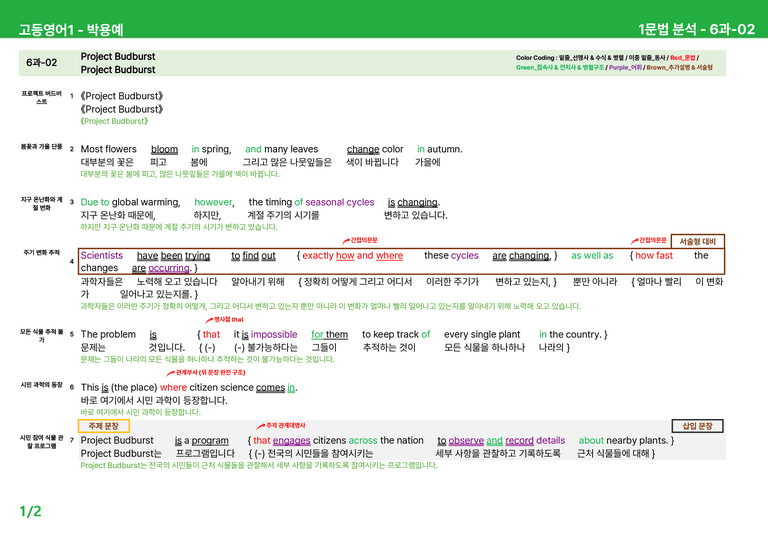Screen dimensions: 768x543
Task: Click the header text '1문법 분석 - 6과-02'
Action: pos(696,29)
